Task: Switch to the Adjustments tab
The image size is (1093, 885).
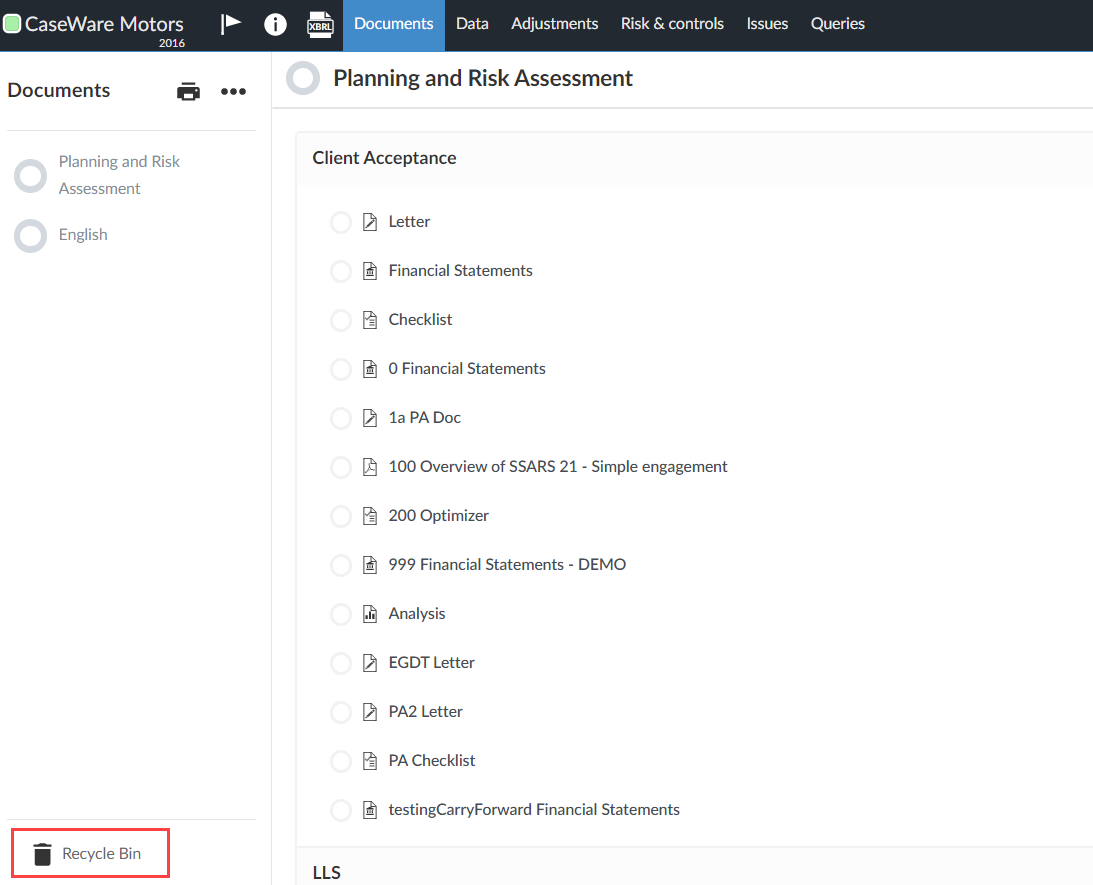Action: click(x=554, y=24)
